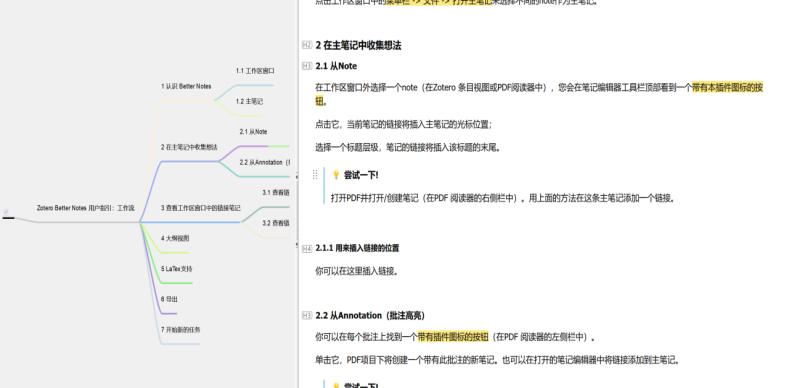Click the H2 marker beside '2 在主笔记中收集想法'

[x=307, y=45]
